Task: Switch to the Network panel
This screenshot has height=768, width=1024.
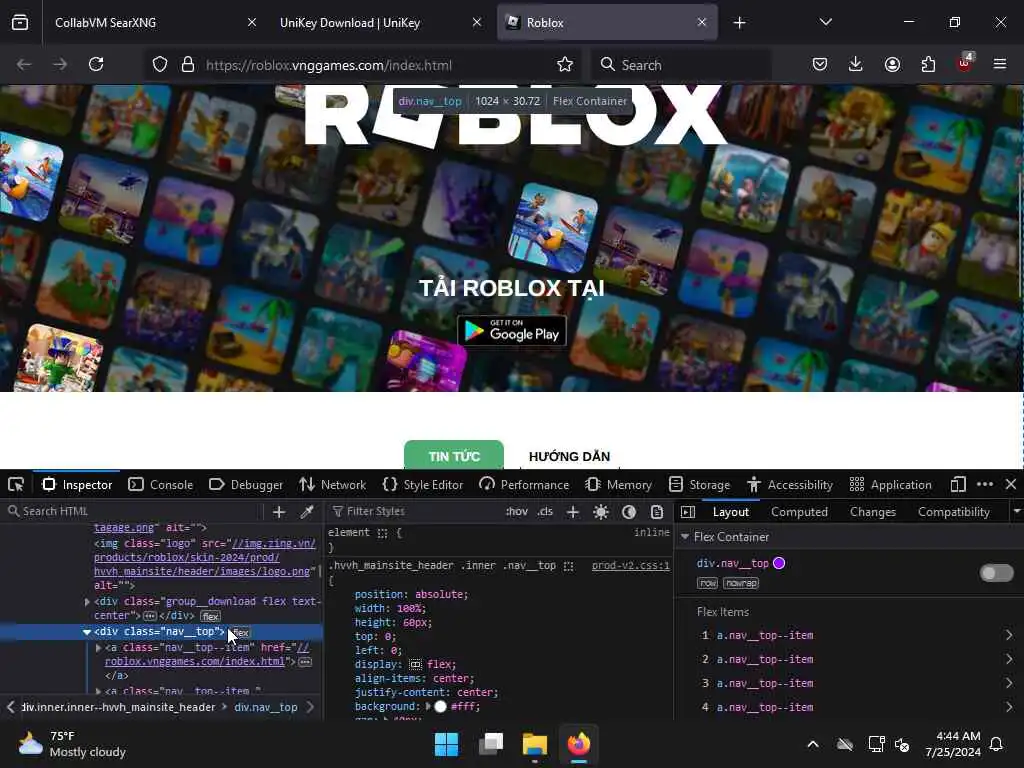Action: pos(332,485)
